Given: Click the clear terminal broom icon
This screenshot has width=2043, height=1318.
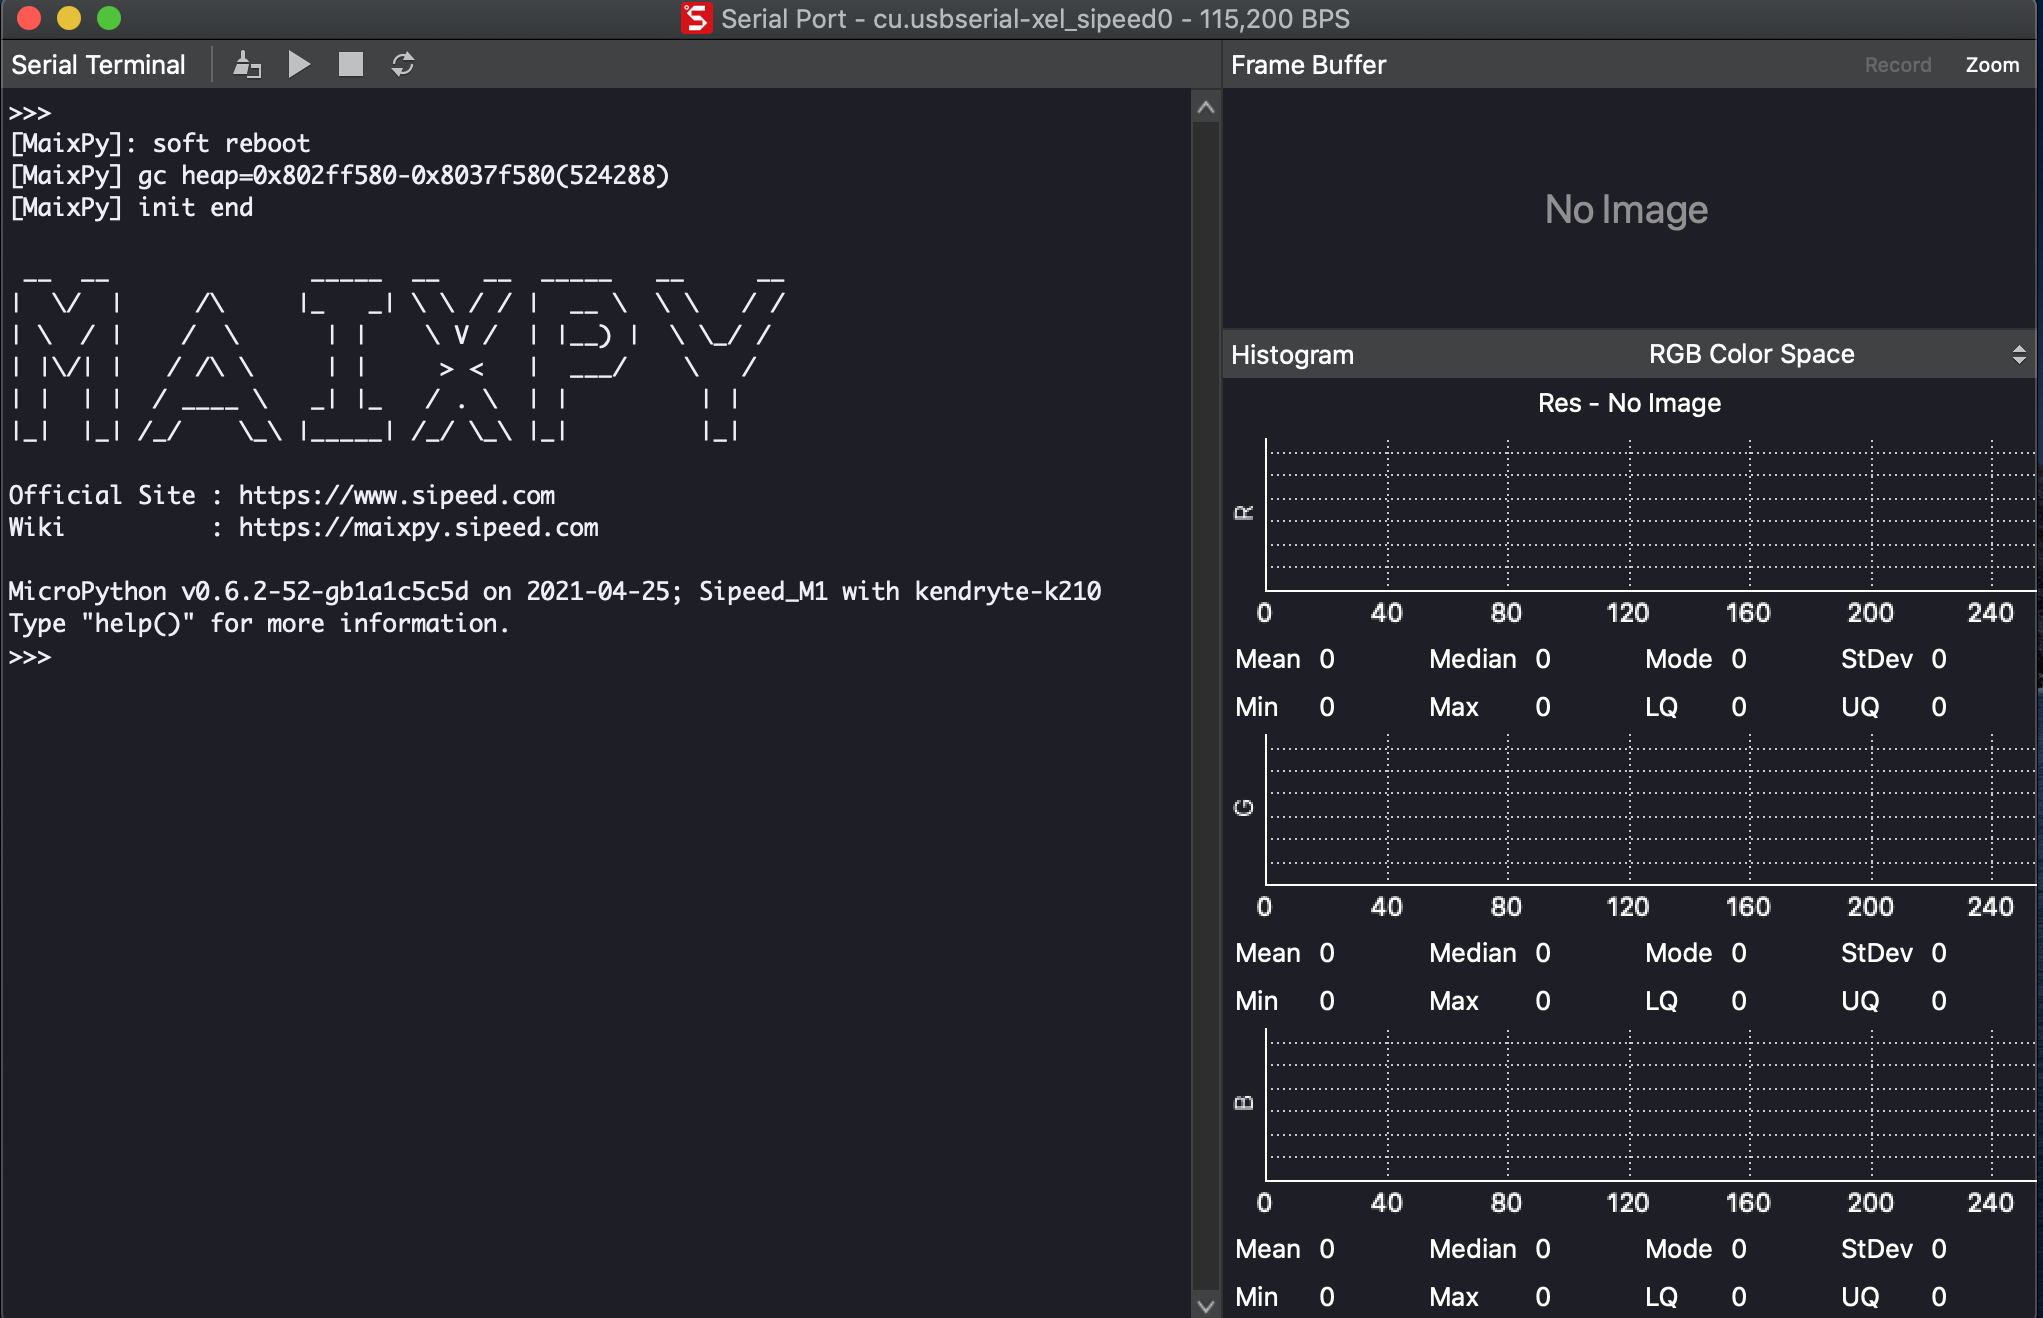Looking at the screenshot, I should click(x=247, y=65).
